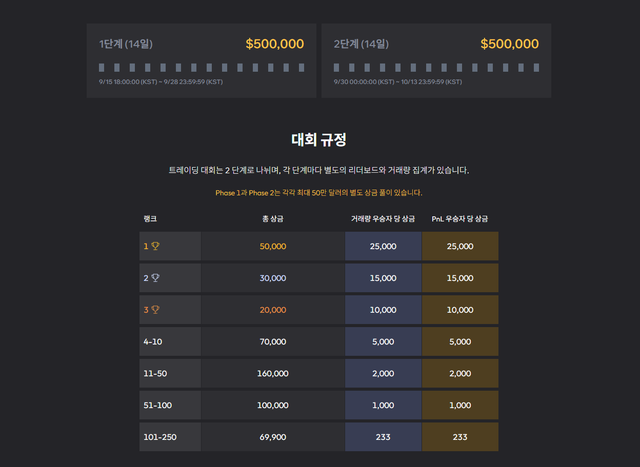Click the gold trophy icon beside rank 1

tap(155, 246)
